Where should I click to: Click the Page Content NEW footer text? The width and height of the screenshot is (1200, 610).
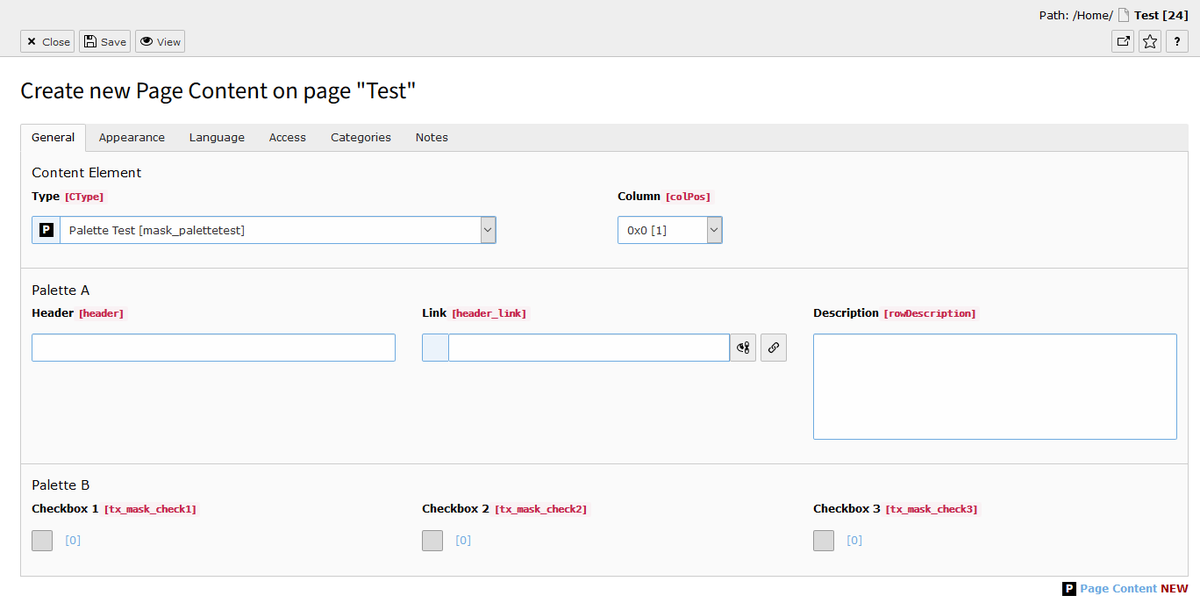click(x=1134, y=589)
